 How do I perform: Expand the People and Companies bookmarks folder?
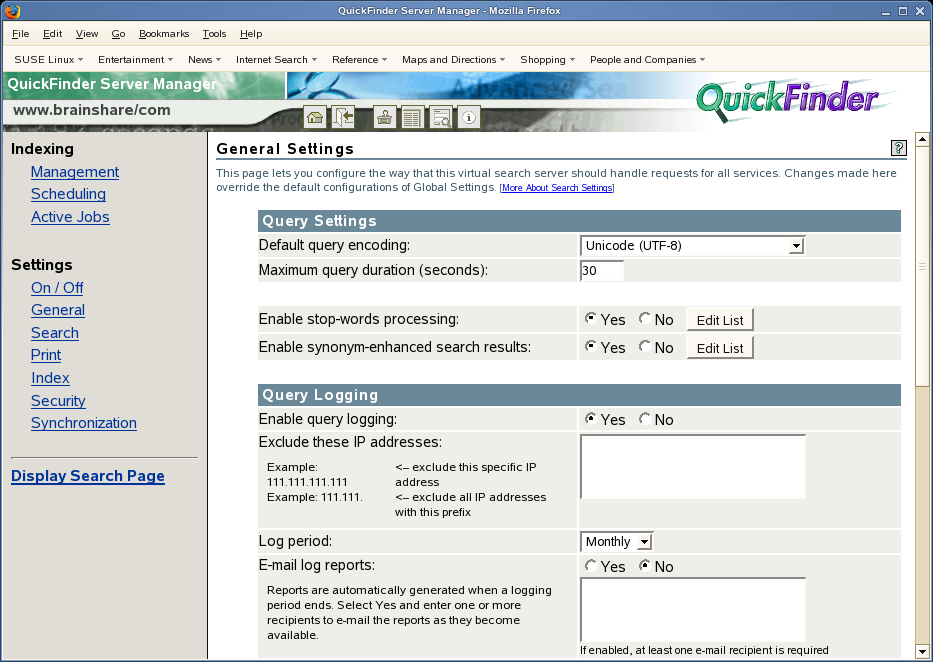tap(647, 59)
